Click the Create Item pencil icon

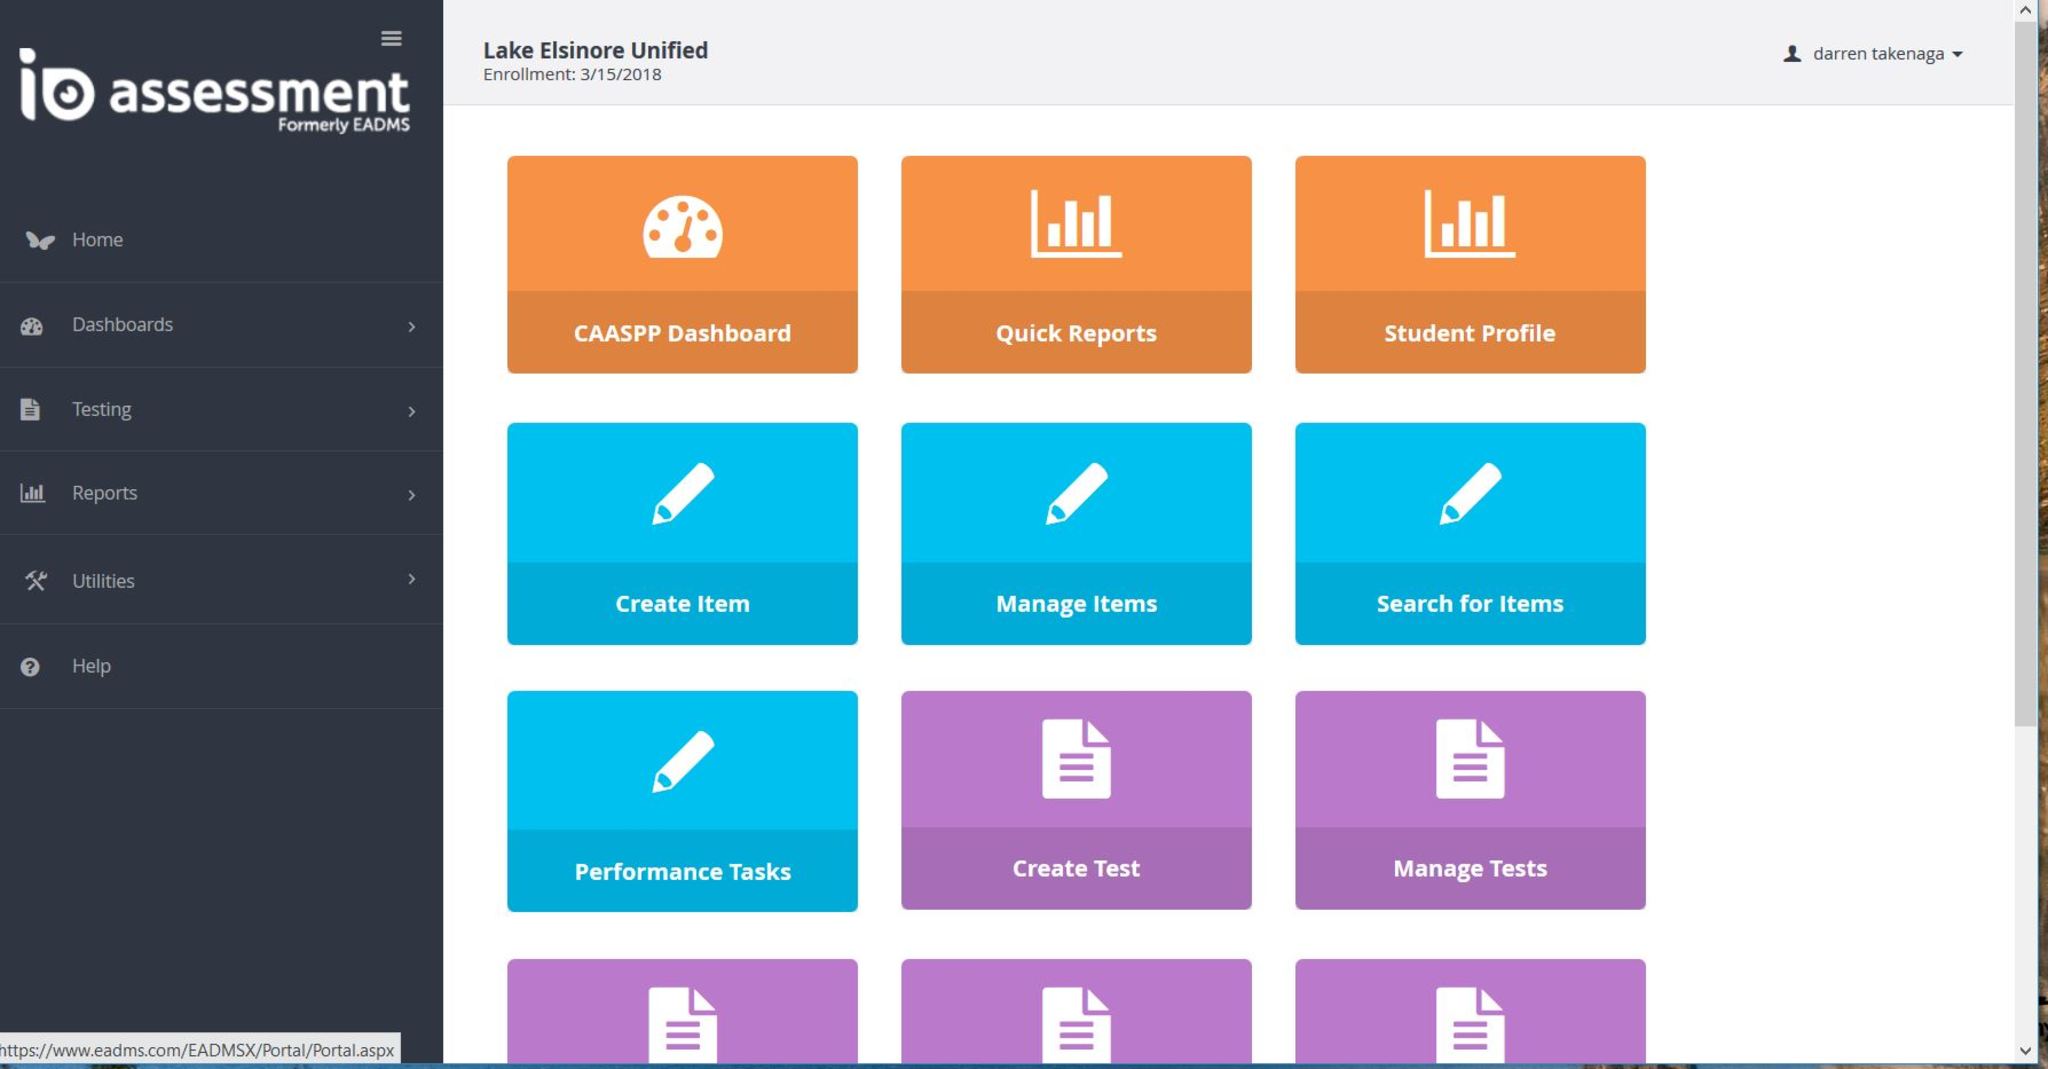pyautogui.click(x=682, y=493)
